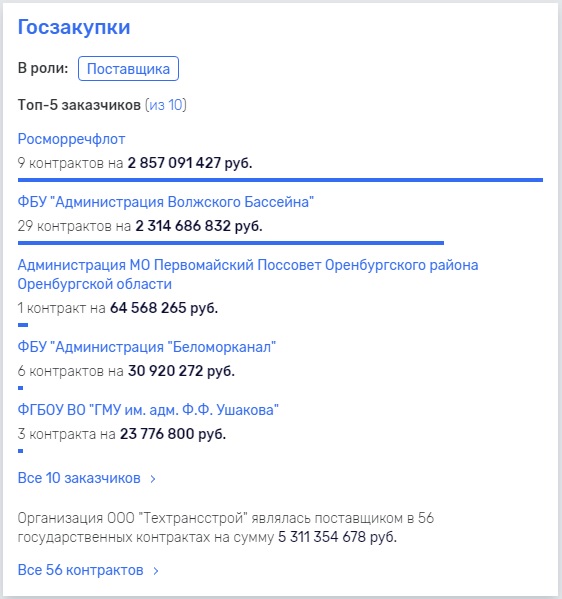Click the Топ-5 заказчиков heading

click(x=79, y=105)
